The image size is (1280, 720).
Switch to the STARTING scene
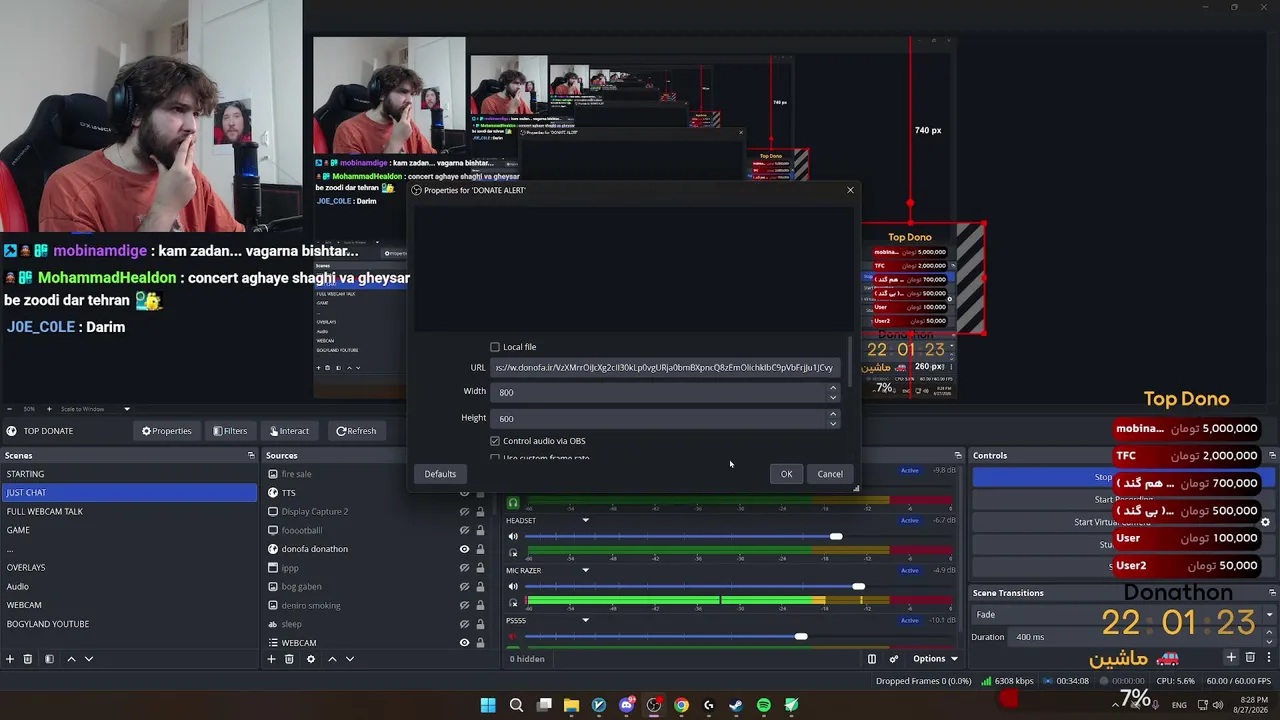(129, 474)
